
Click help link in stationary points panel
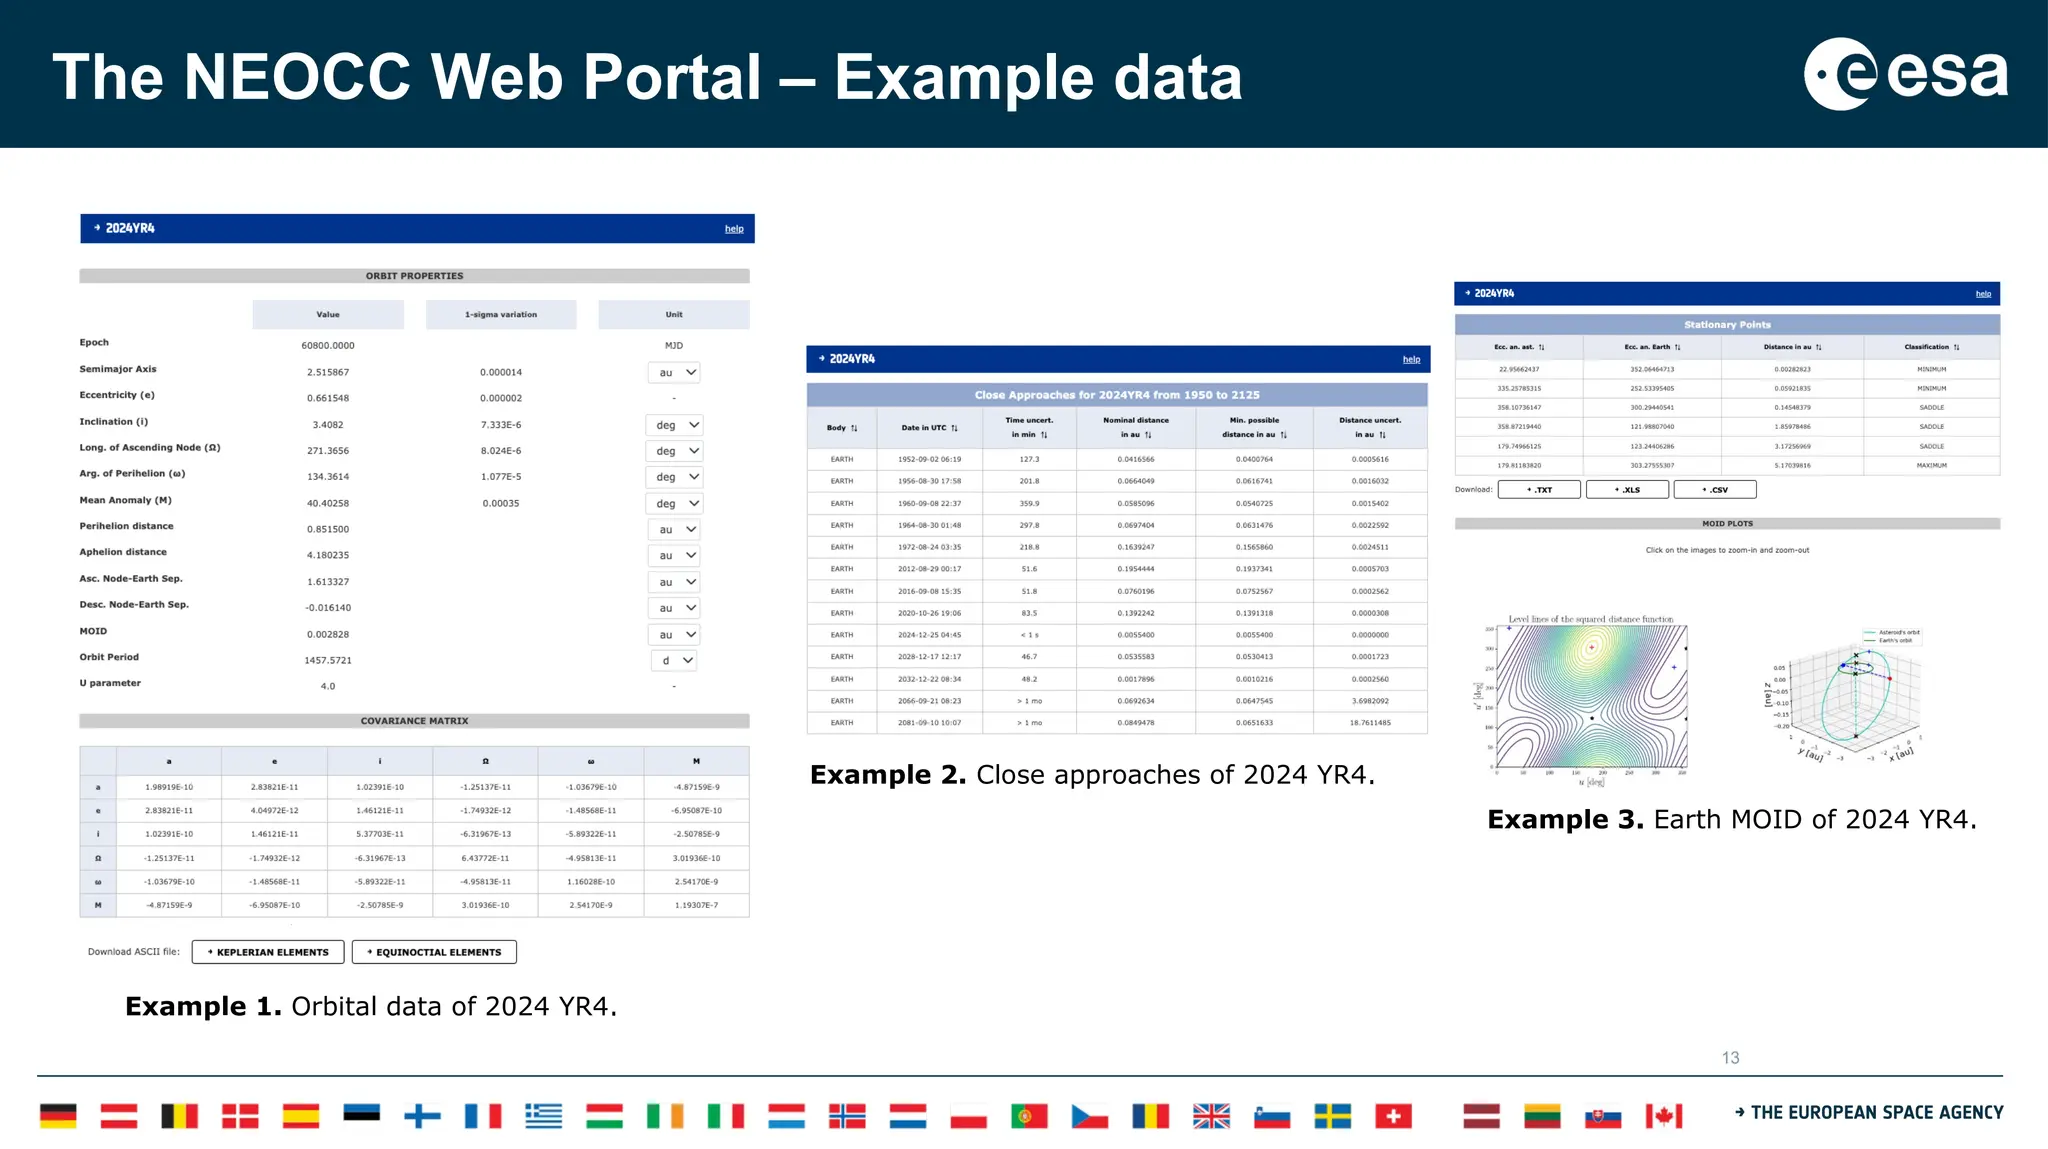pyautogui.click(x=1983, y=294)
